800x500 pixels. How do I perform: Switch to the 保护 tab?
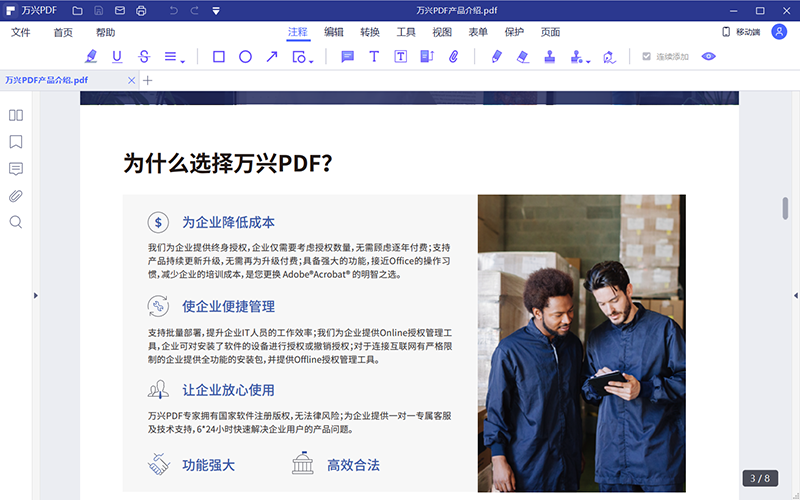click(x=514, y=32)
